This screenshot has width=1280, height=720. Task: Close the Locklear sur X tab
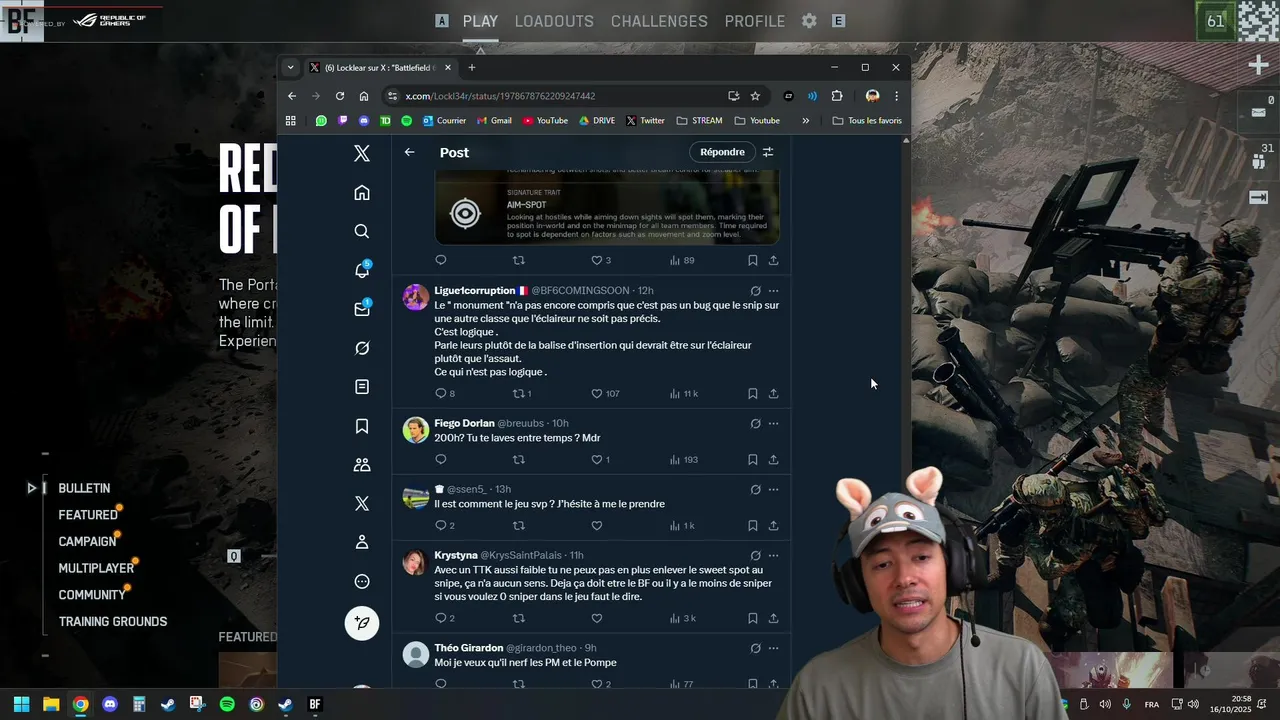(448, 68)
